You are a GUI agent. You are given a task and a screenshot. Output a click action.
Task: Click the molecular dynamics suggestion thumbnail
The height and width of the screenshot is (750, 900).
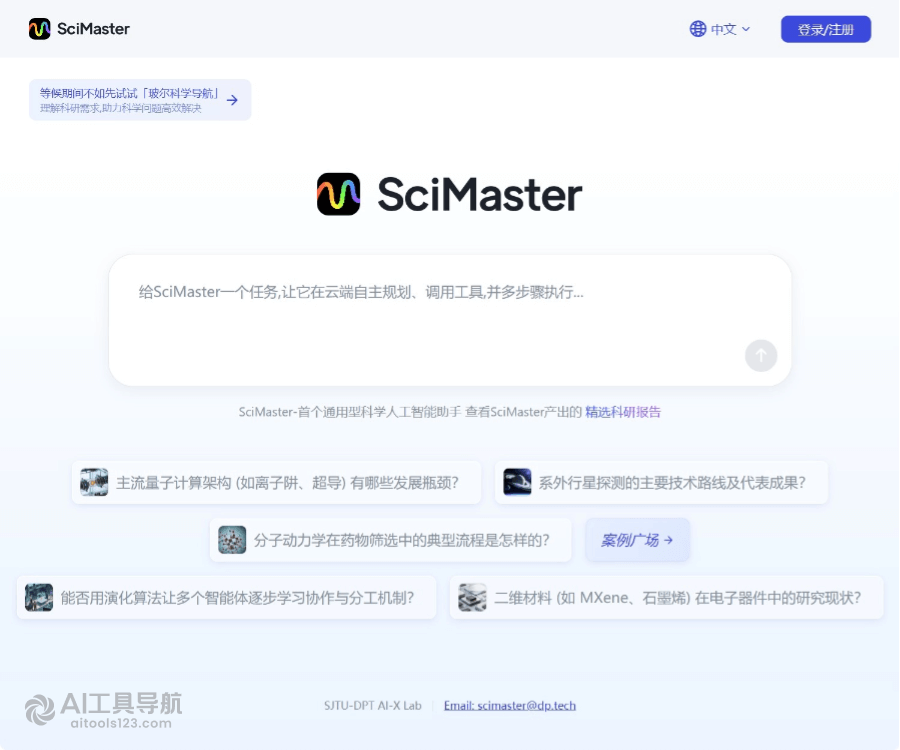point(232,540)
